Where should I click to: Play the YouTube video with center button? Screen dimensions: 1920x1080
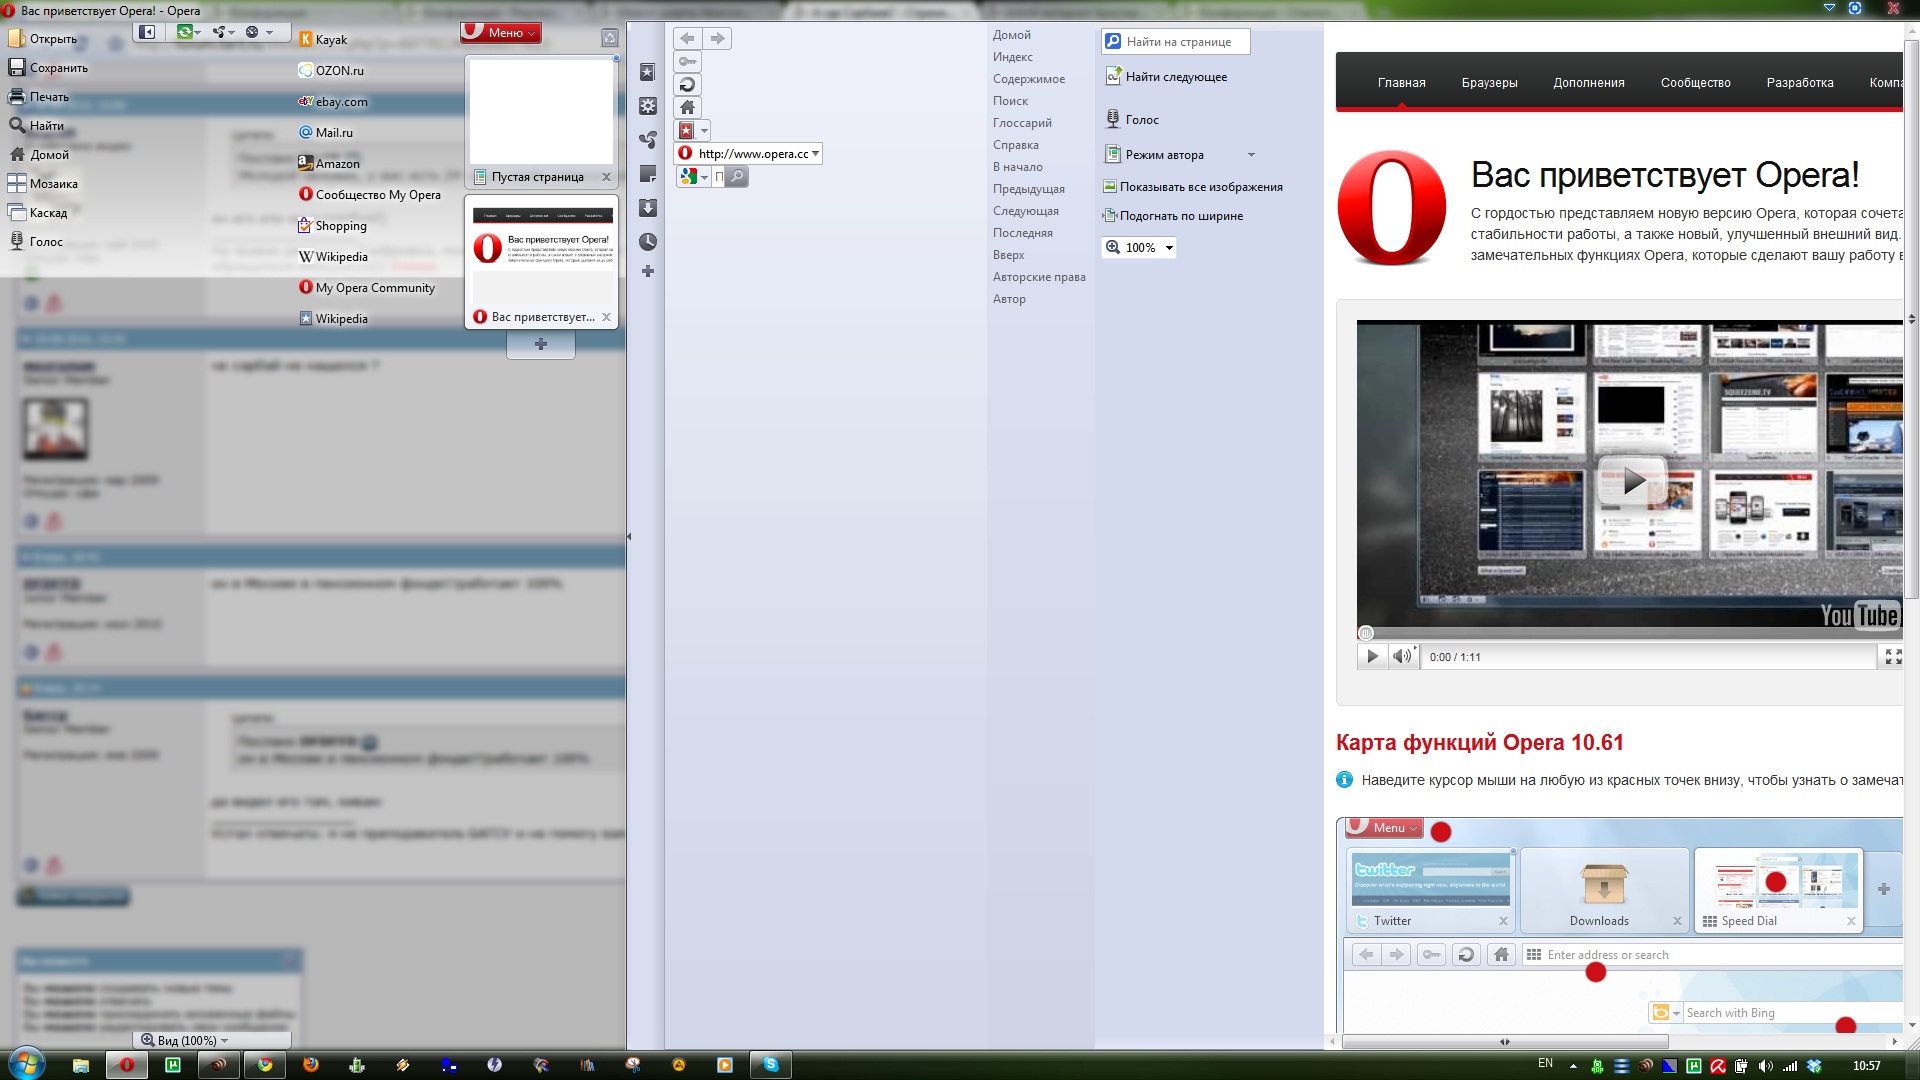[1632, 481]
